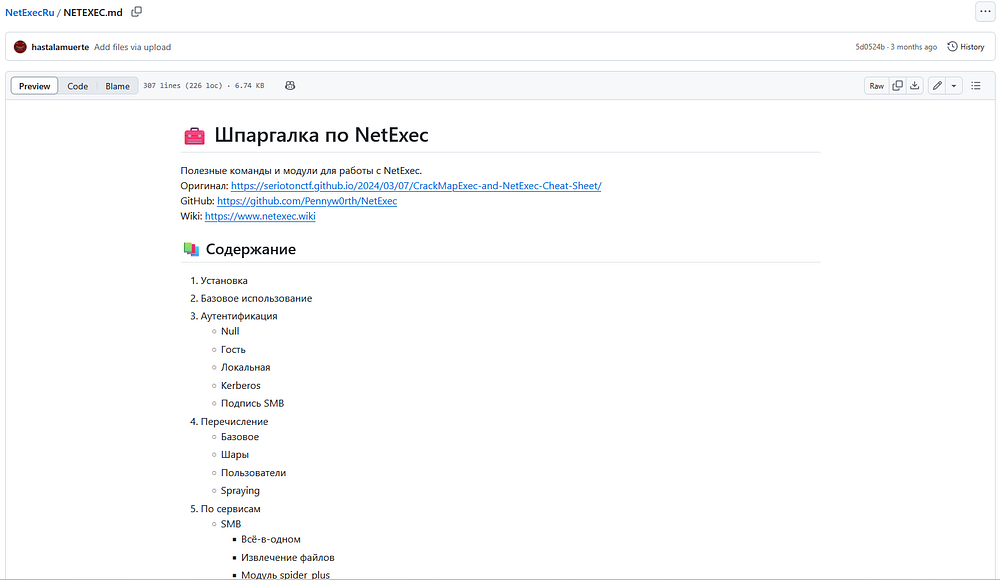Open commit 5d0524b details
1000x580 pixels.
[870, 47]
